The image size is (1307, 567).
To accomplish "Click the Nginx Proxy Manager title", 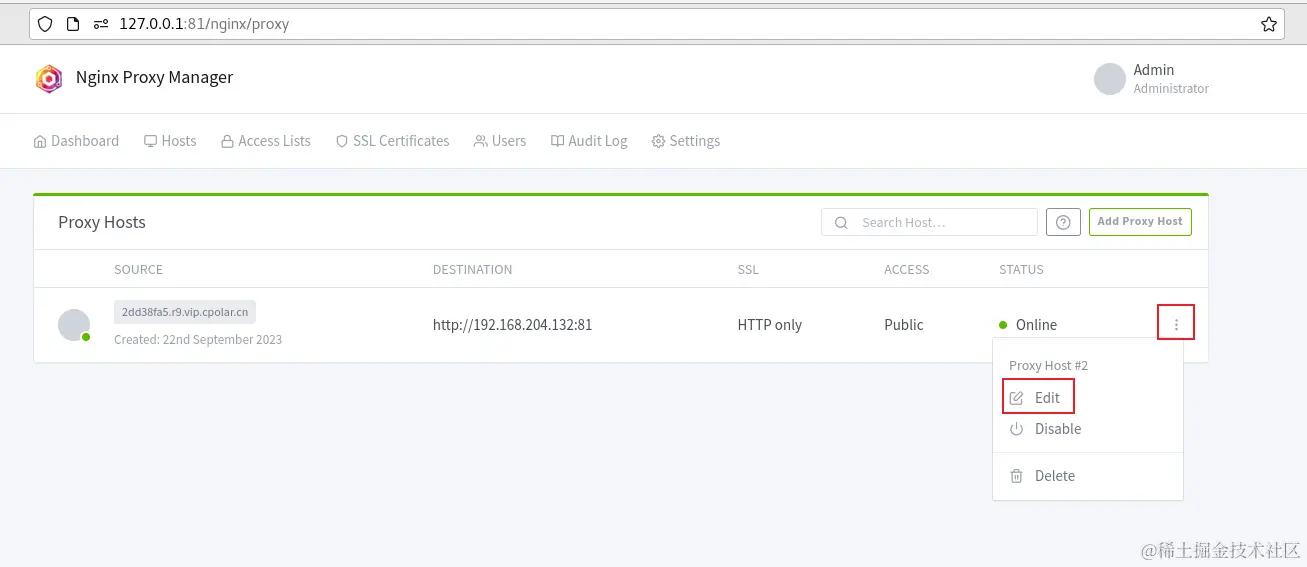I will (x=154, y=77).
